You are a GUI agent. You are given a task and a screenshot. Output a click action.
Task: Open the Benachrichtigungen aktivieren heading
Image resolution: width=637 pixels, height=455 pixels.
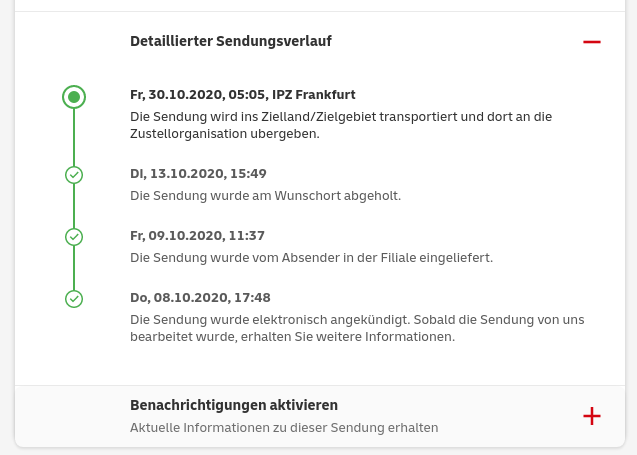[234, 405]
